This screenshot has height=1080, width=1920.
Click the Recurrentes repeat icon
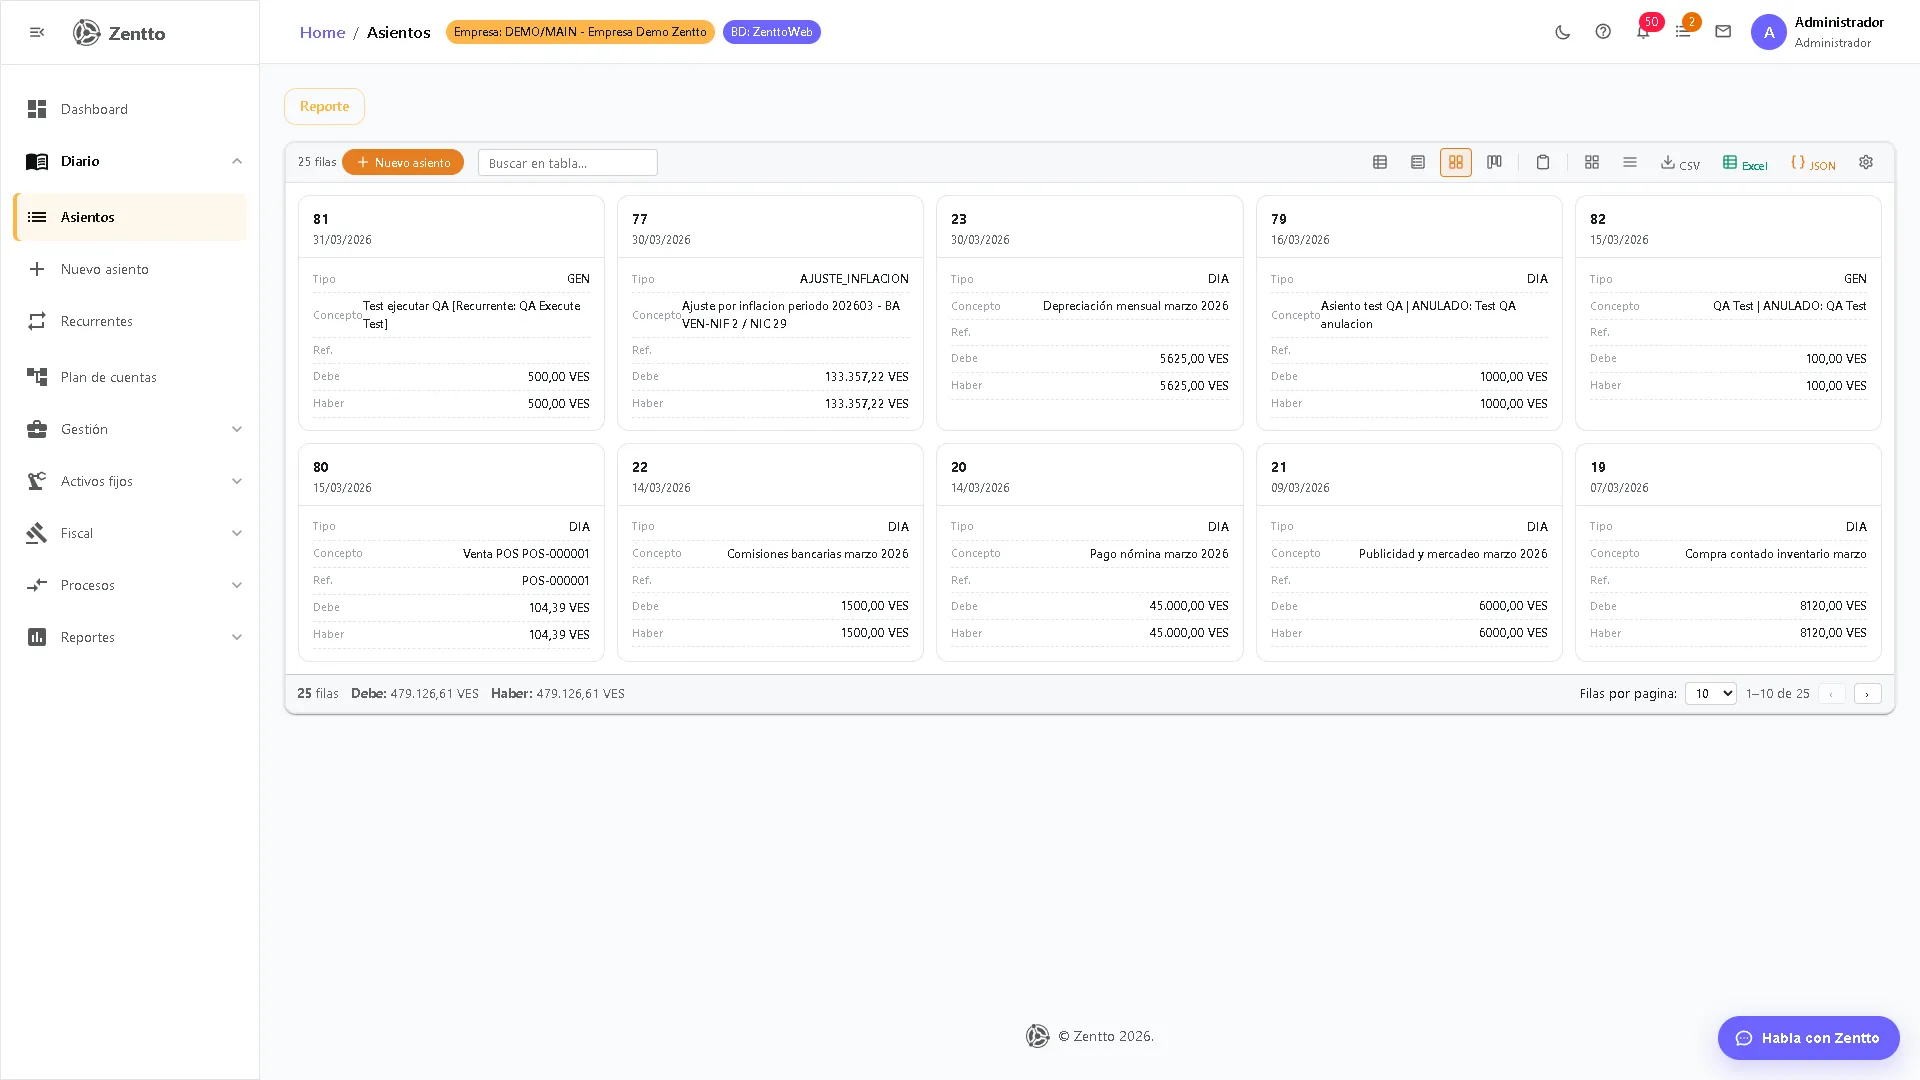click(37, 321)
